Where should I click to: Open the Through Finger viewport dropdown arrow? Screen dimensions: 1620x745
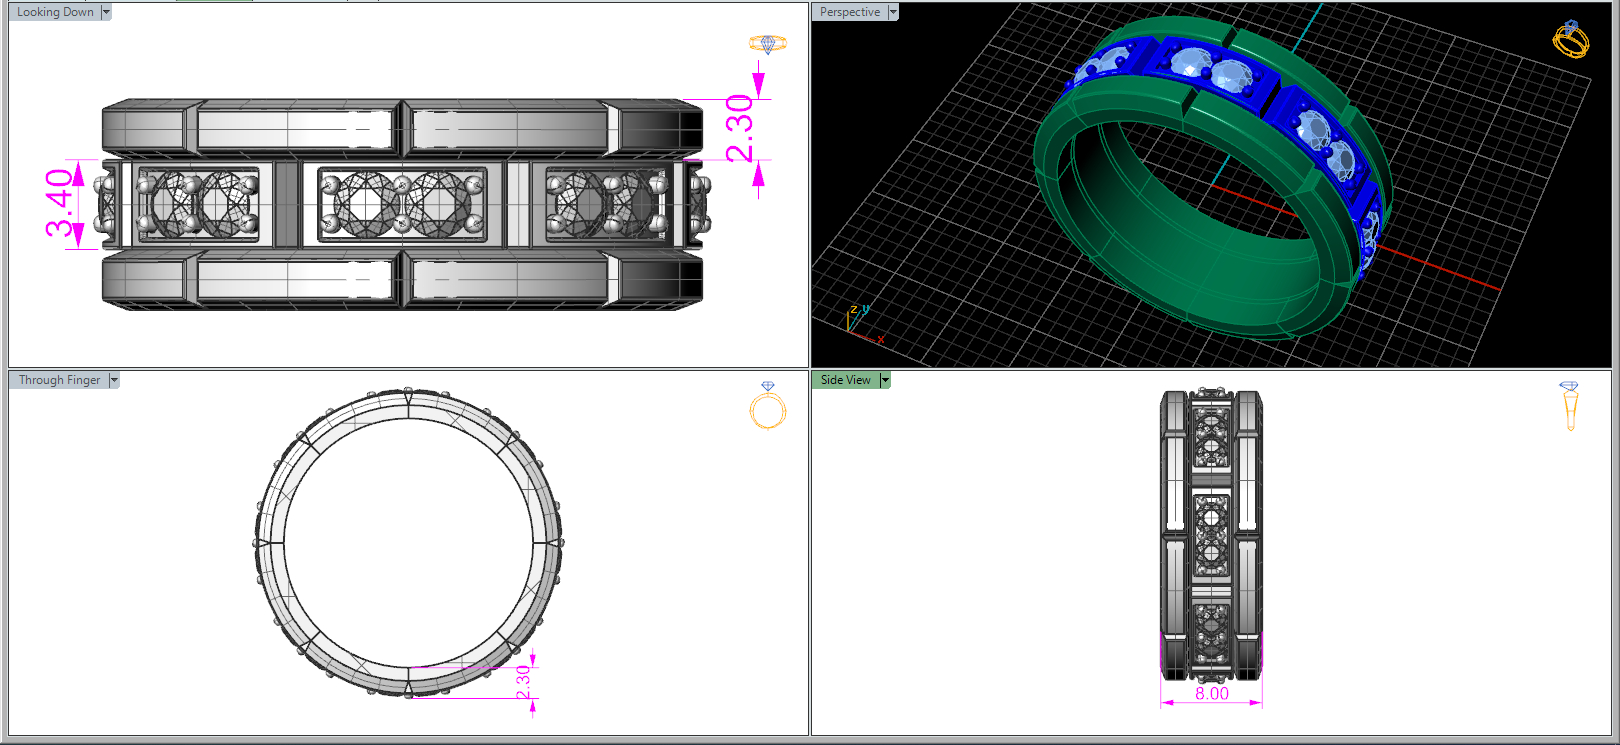tap(114, 380)
